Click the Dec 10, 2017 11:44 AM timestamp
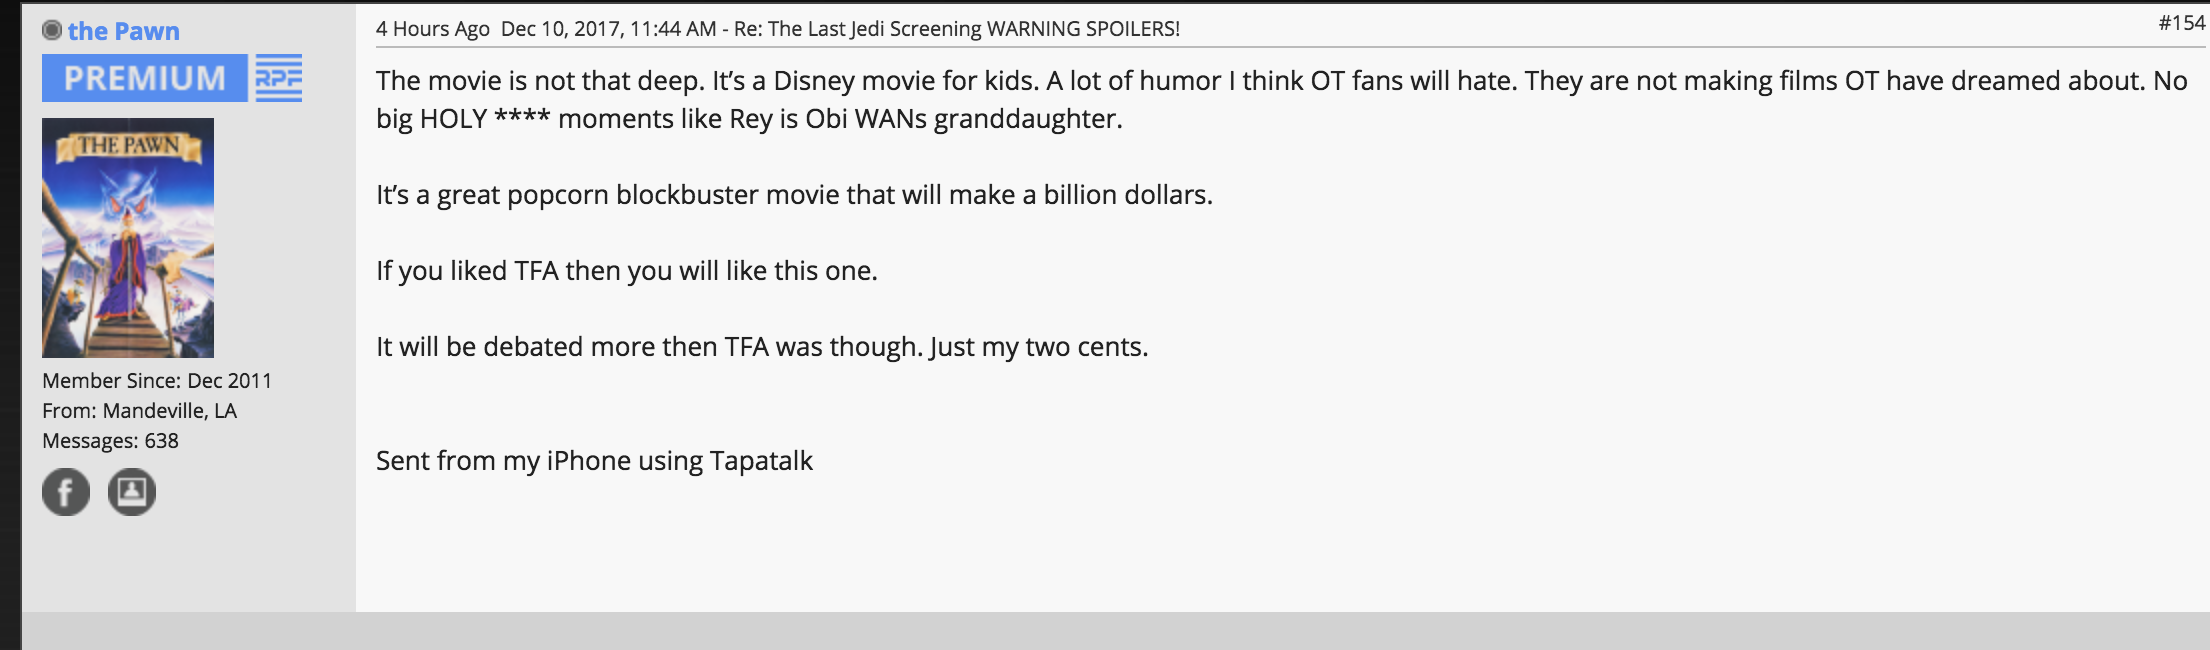This screenshot has height=650, width=2210. pyautogui.click(x=608, y=29)
